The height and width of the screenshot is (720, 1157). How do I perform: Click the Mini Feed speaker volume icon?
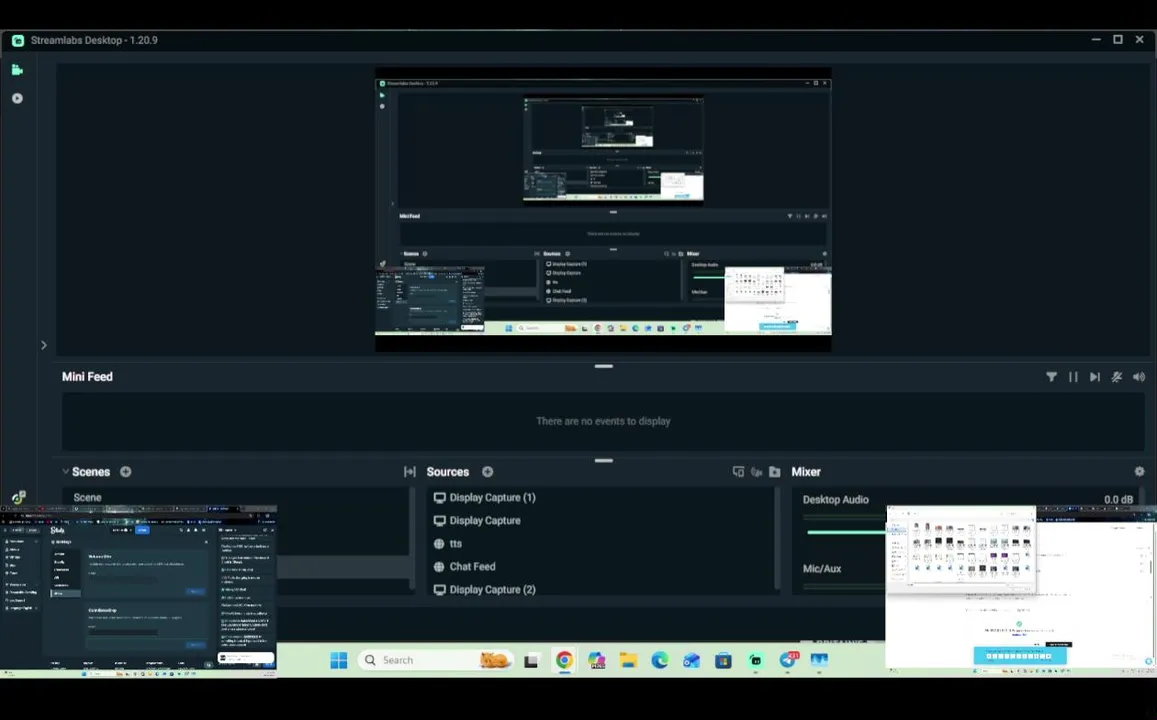tap(1139, 377)
